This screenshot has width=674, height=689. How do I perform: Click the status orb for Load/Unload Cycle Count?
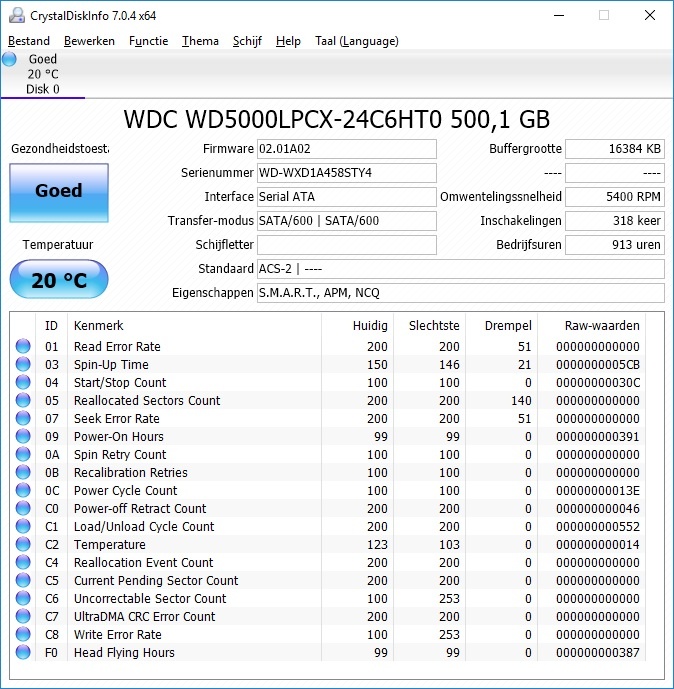tap(23, 526)
